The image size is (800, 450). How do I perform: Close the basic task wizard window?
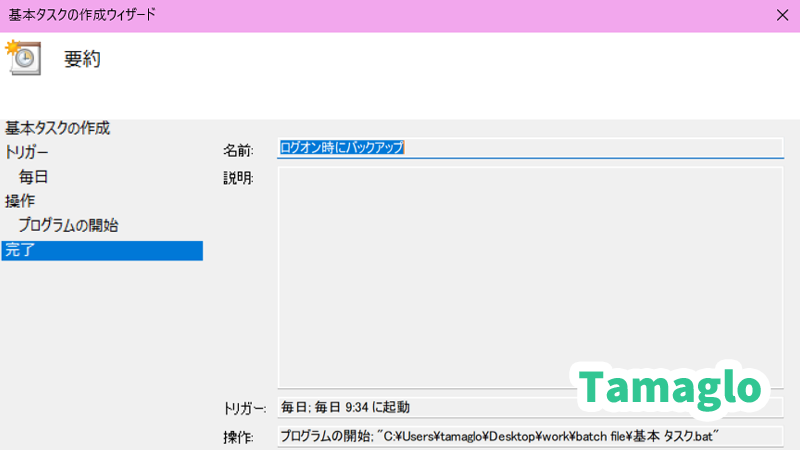[x=780, y=15]
